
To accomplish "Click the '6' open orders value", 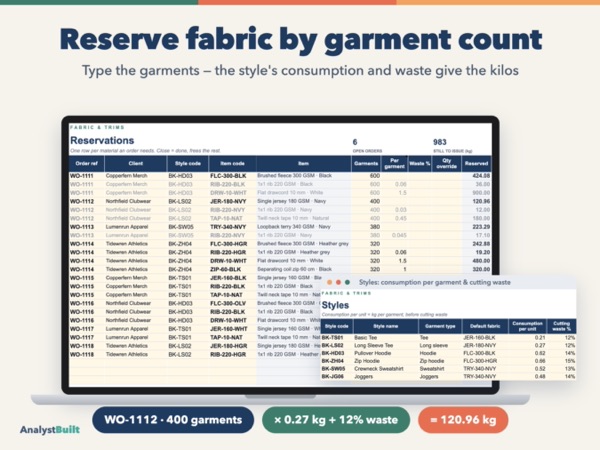I will 355,142.
